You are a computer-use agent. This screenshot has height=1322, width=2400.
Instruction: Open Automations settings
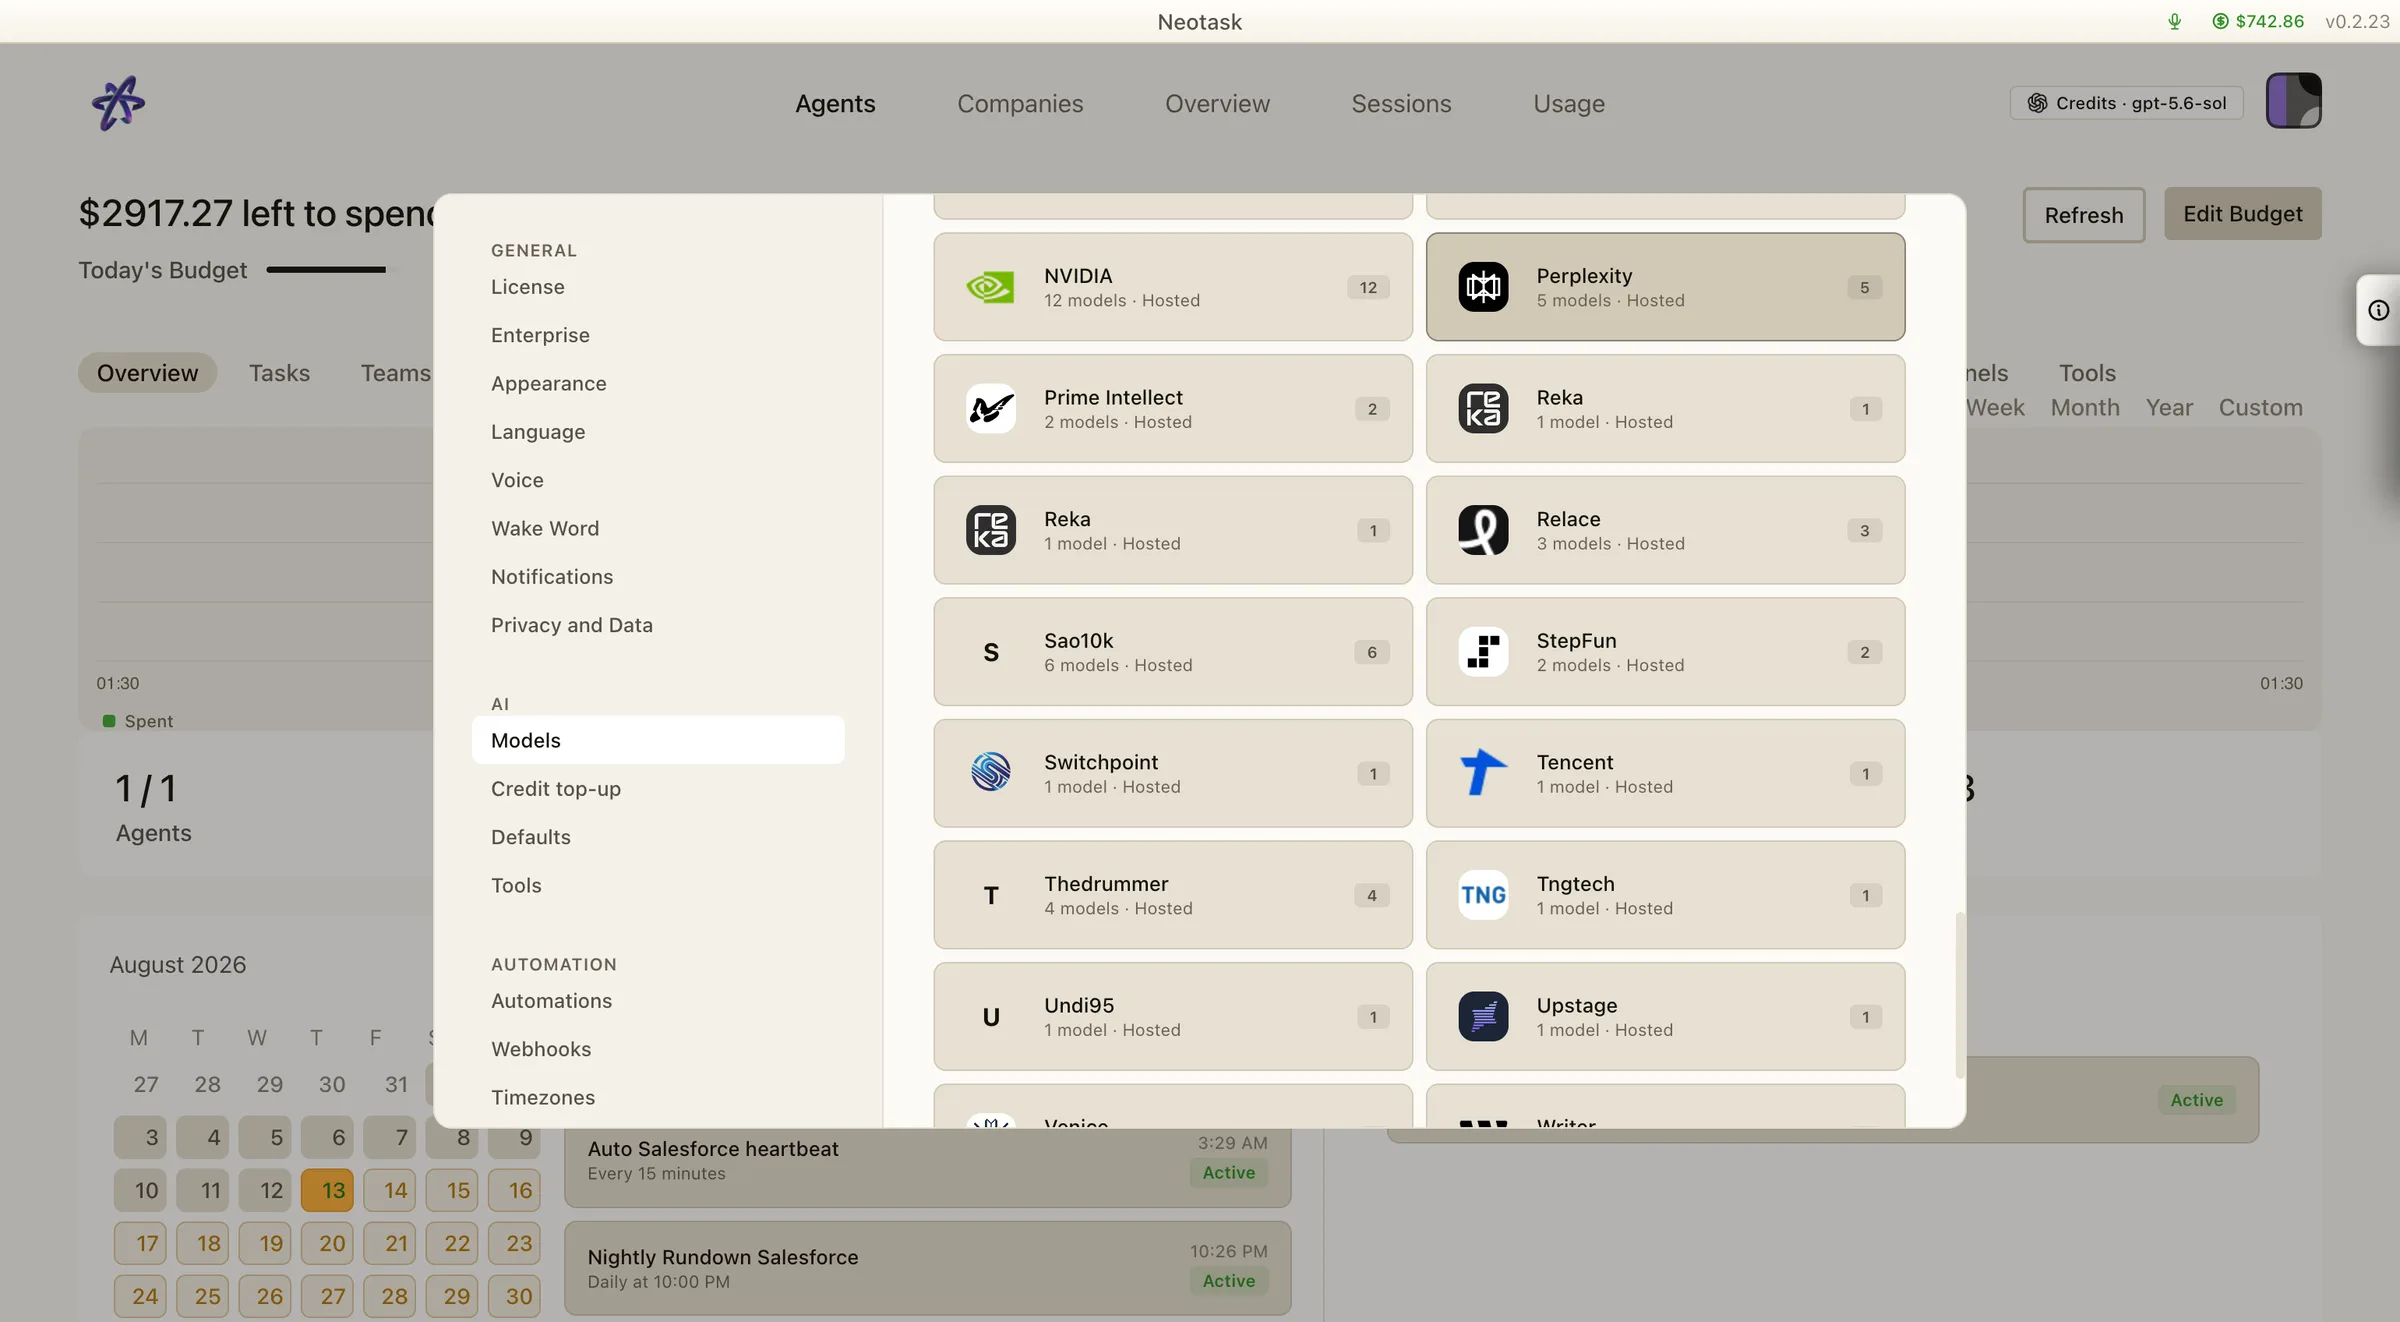pyautogui.click(x=658, y=1001)
